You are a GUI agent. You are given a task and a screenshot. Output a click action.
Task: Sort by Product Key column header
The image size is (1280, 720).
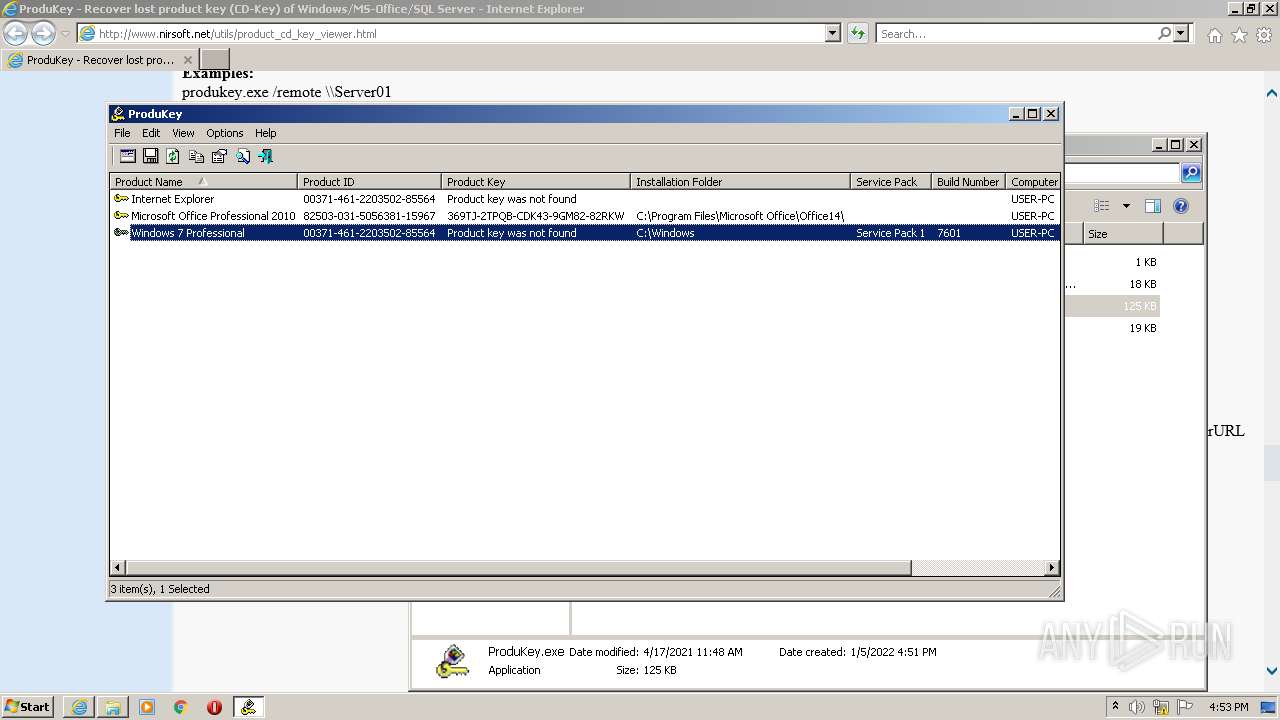coord(536,182)
